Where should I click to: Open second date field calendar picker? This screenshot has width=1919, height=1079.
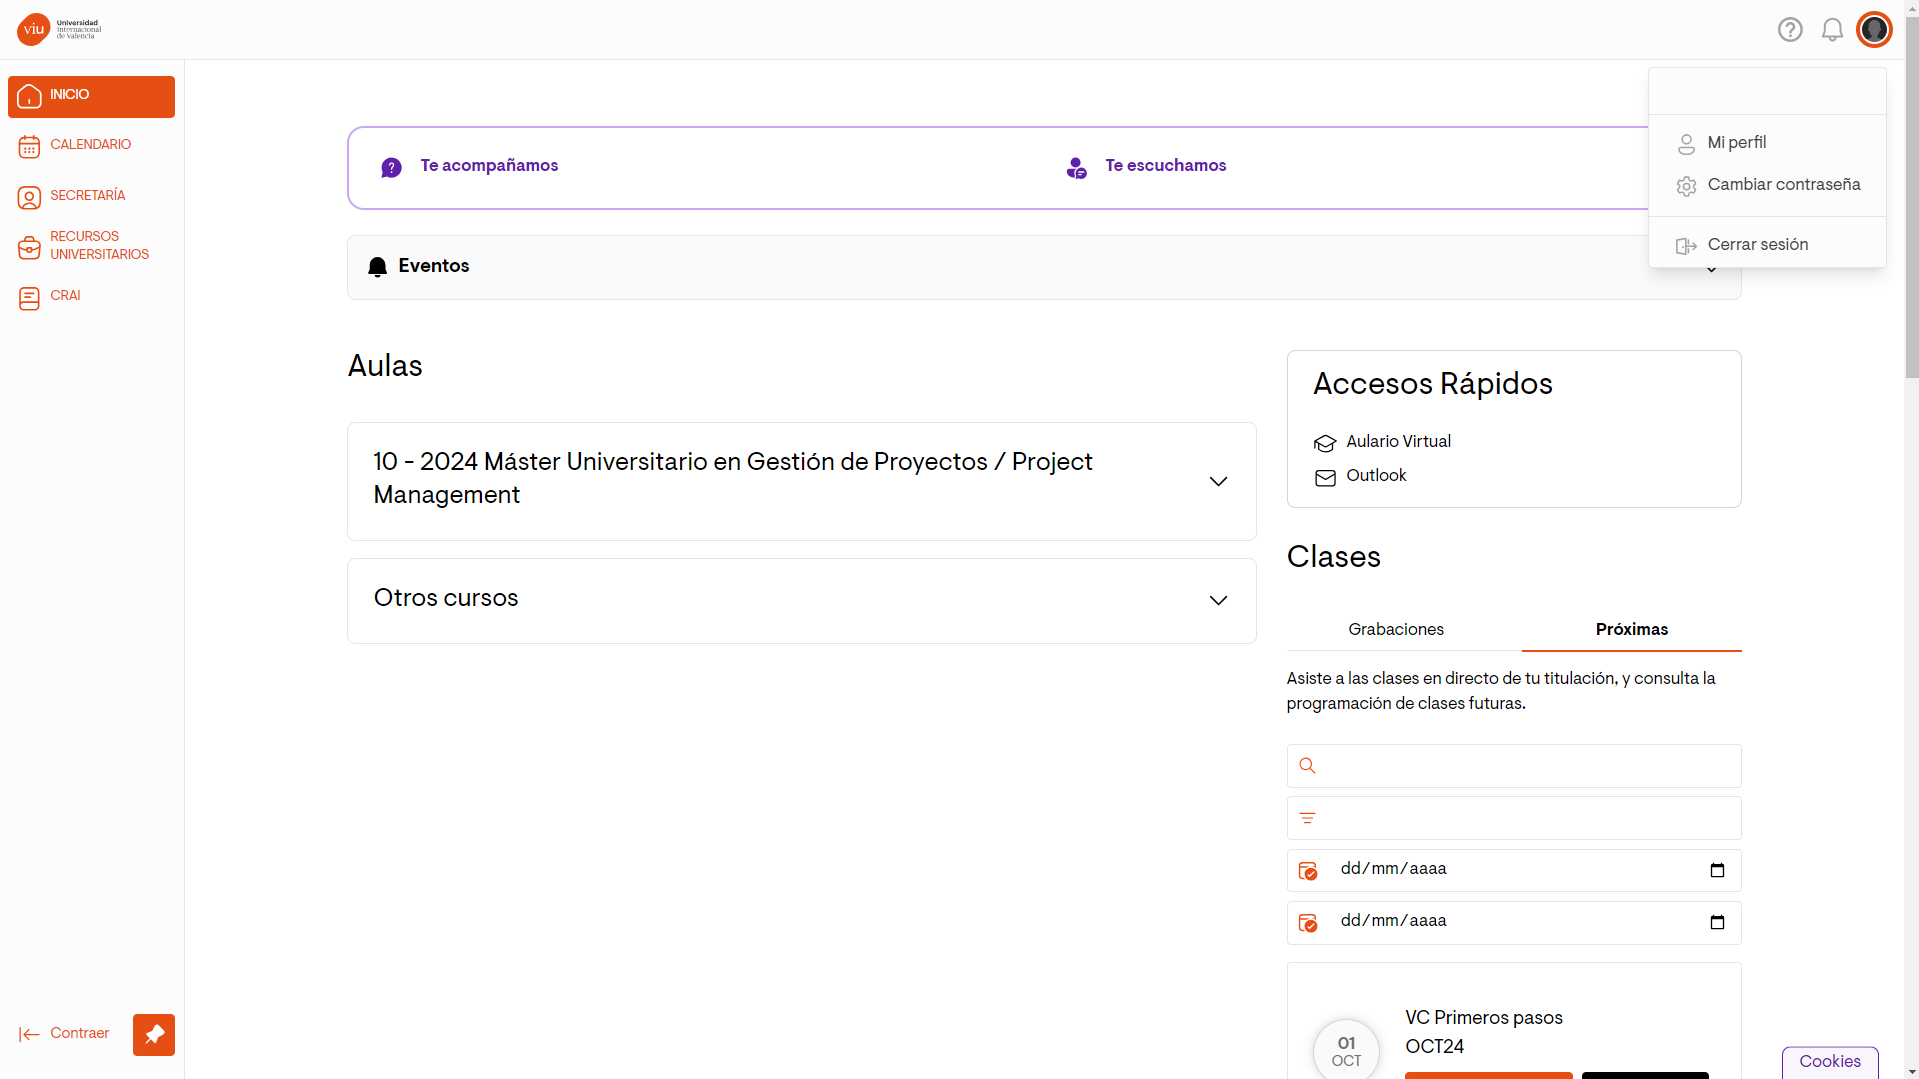pyautogui.click(x=1717, y=922)
